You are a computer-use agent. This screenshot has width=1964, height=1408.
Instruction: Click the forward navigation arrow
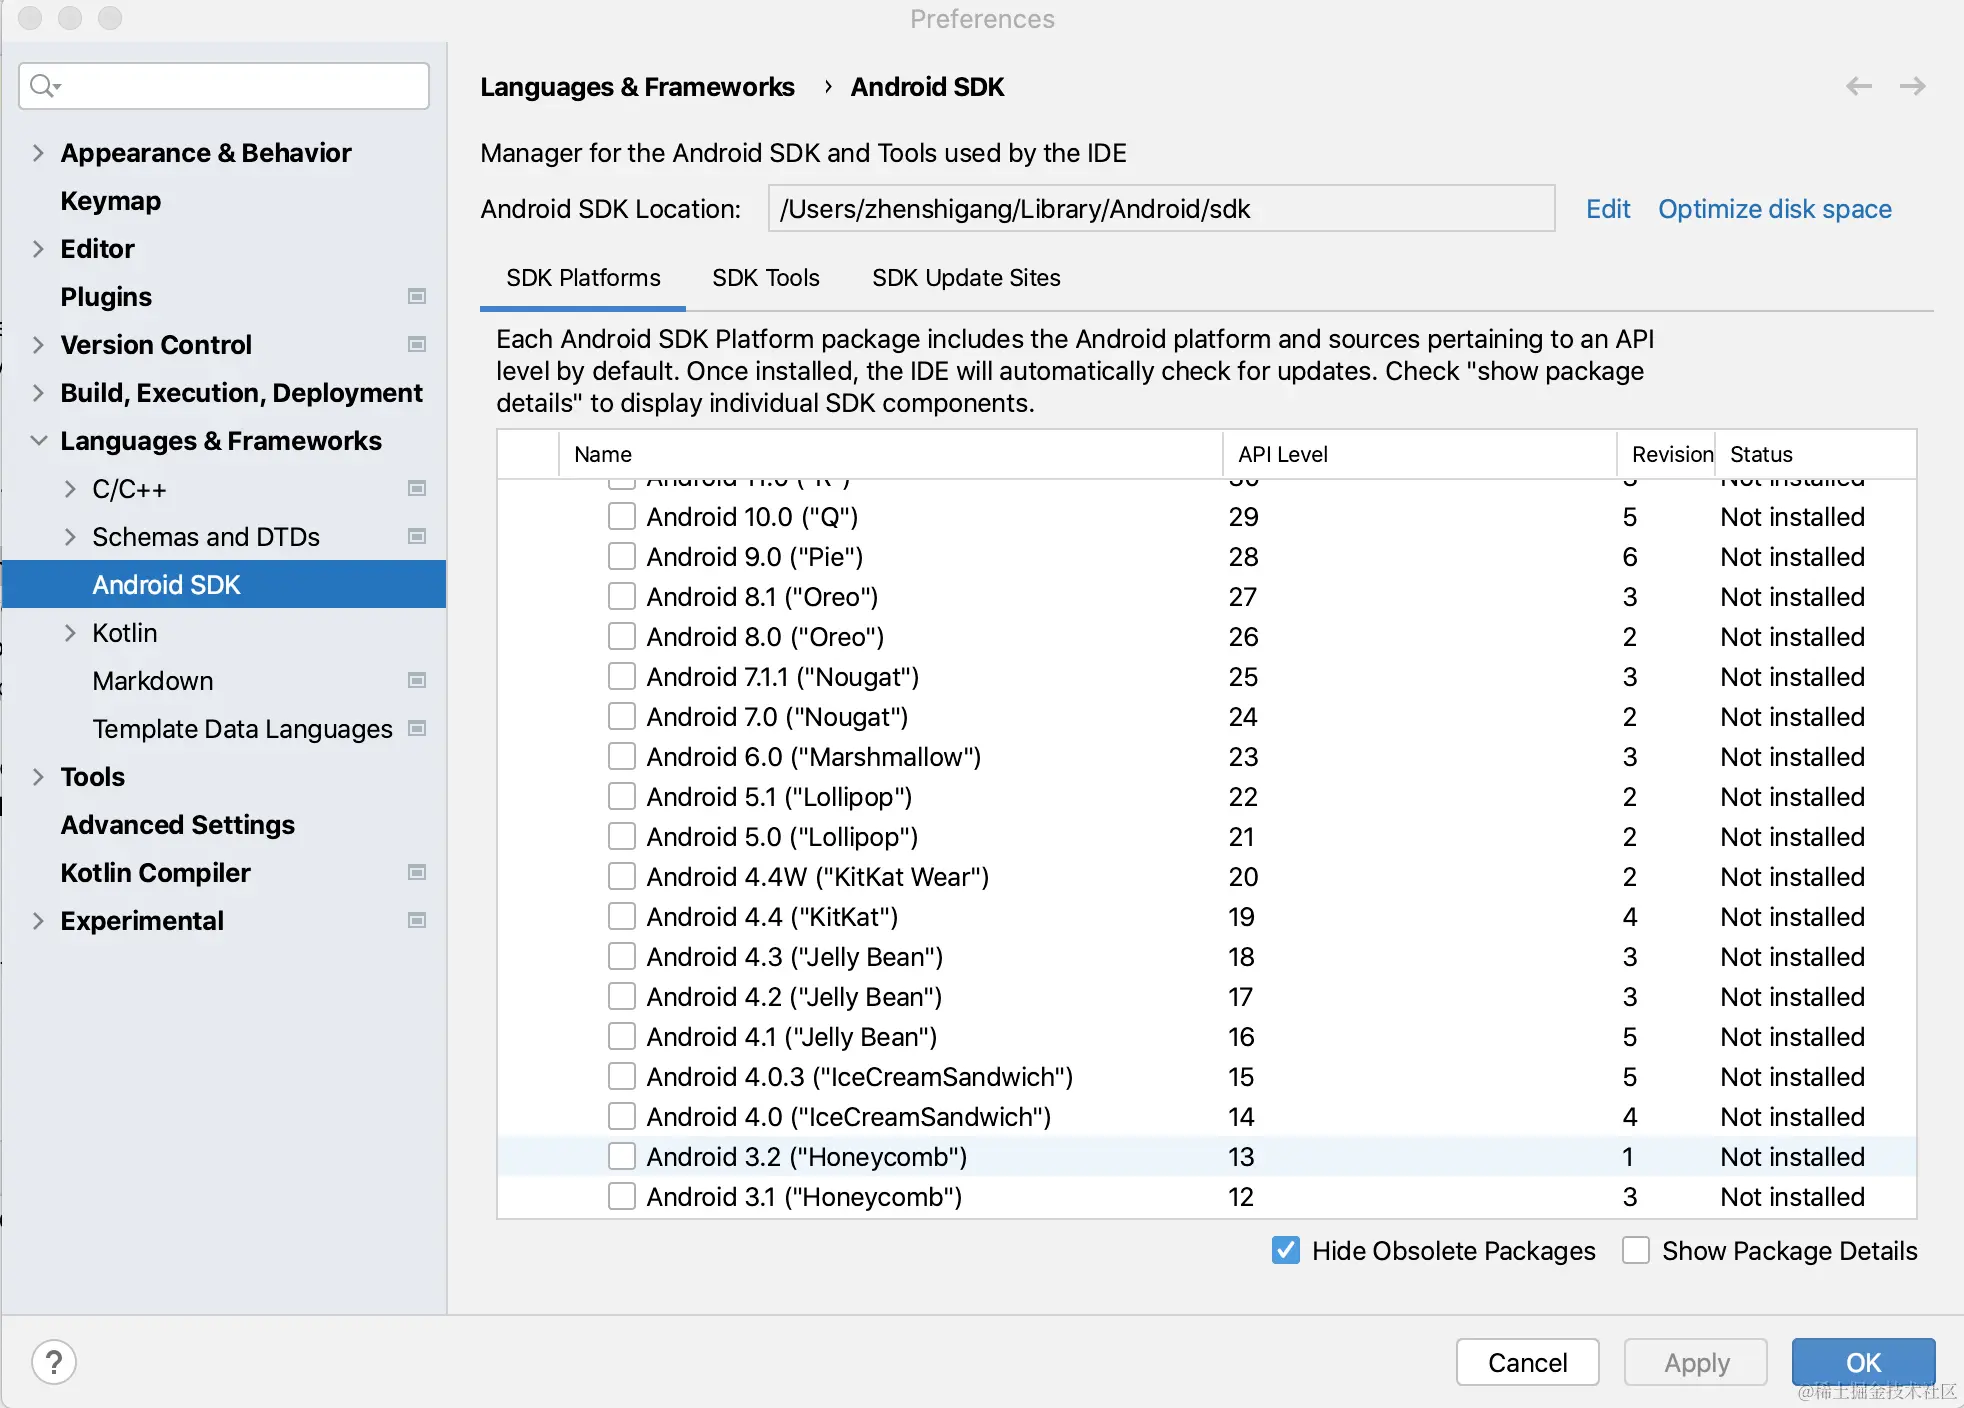[x=1912, y=87]
